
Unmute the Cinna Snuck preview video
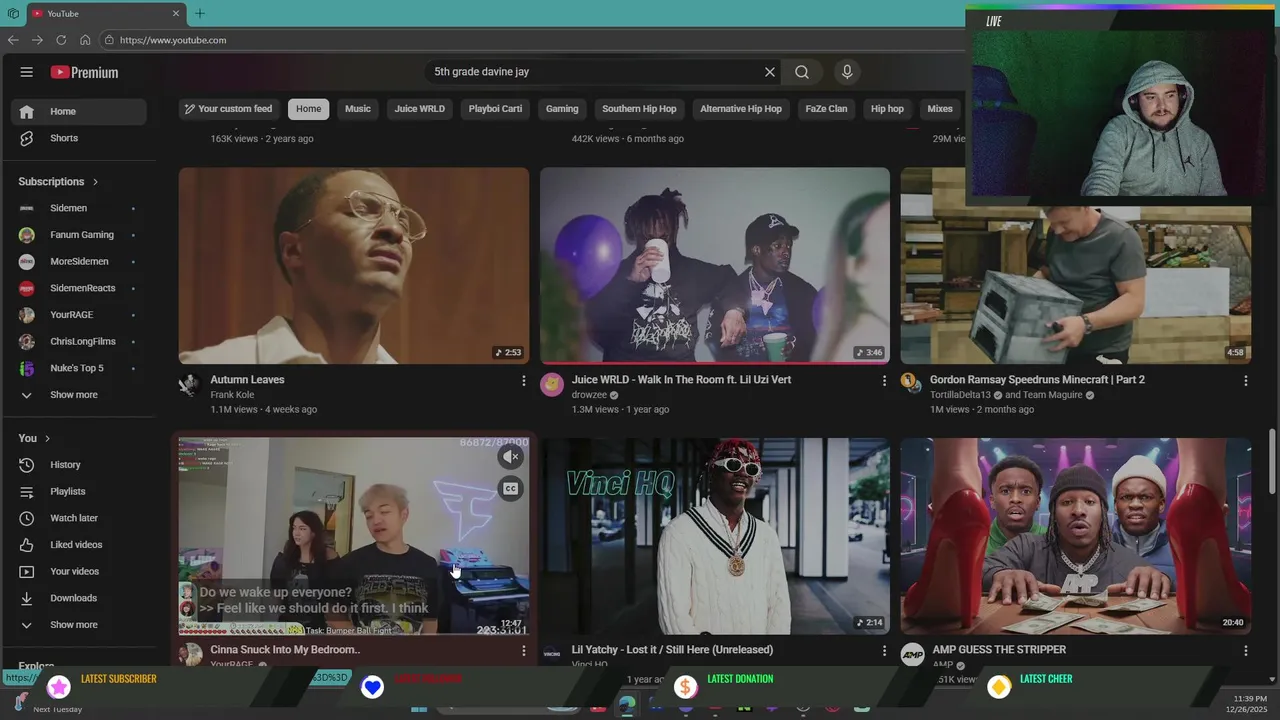tap(511, 457)
